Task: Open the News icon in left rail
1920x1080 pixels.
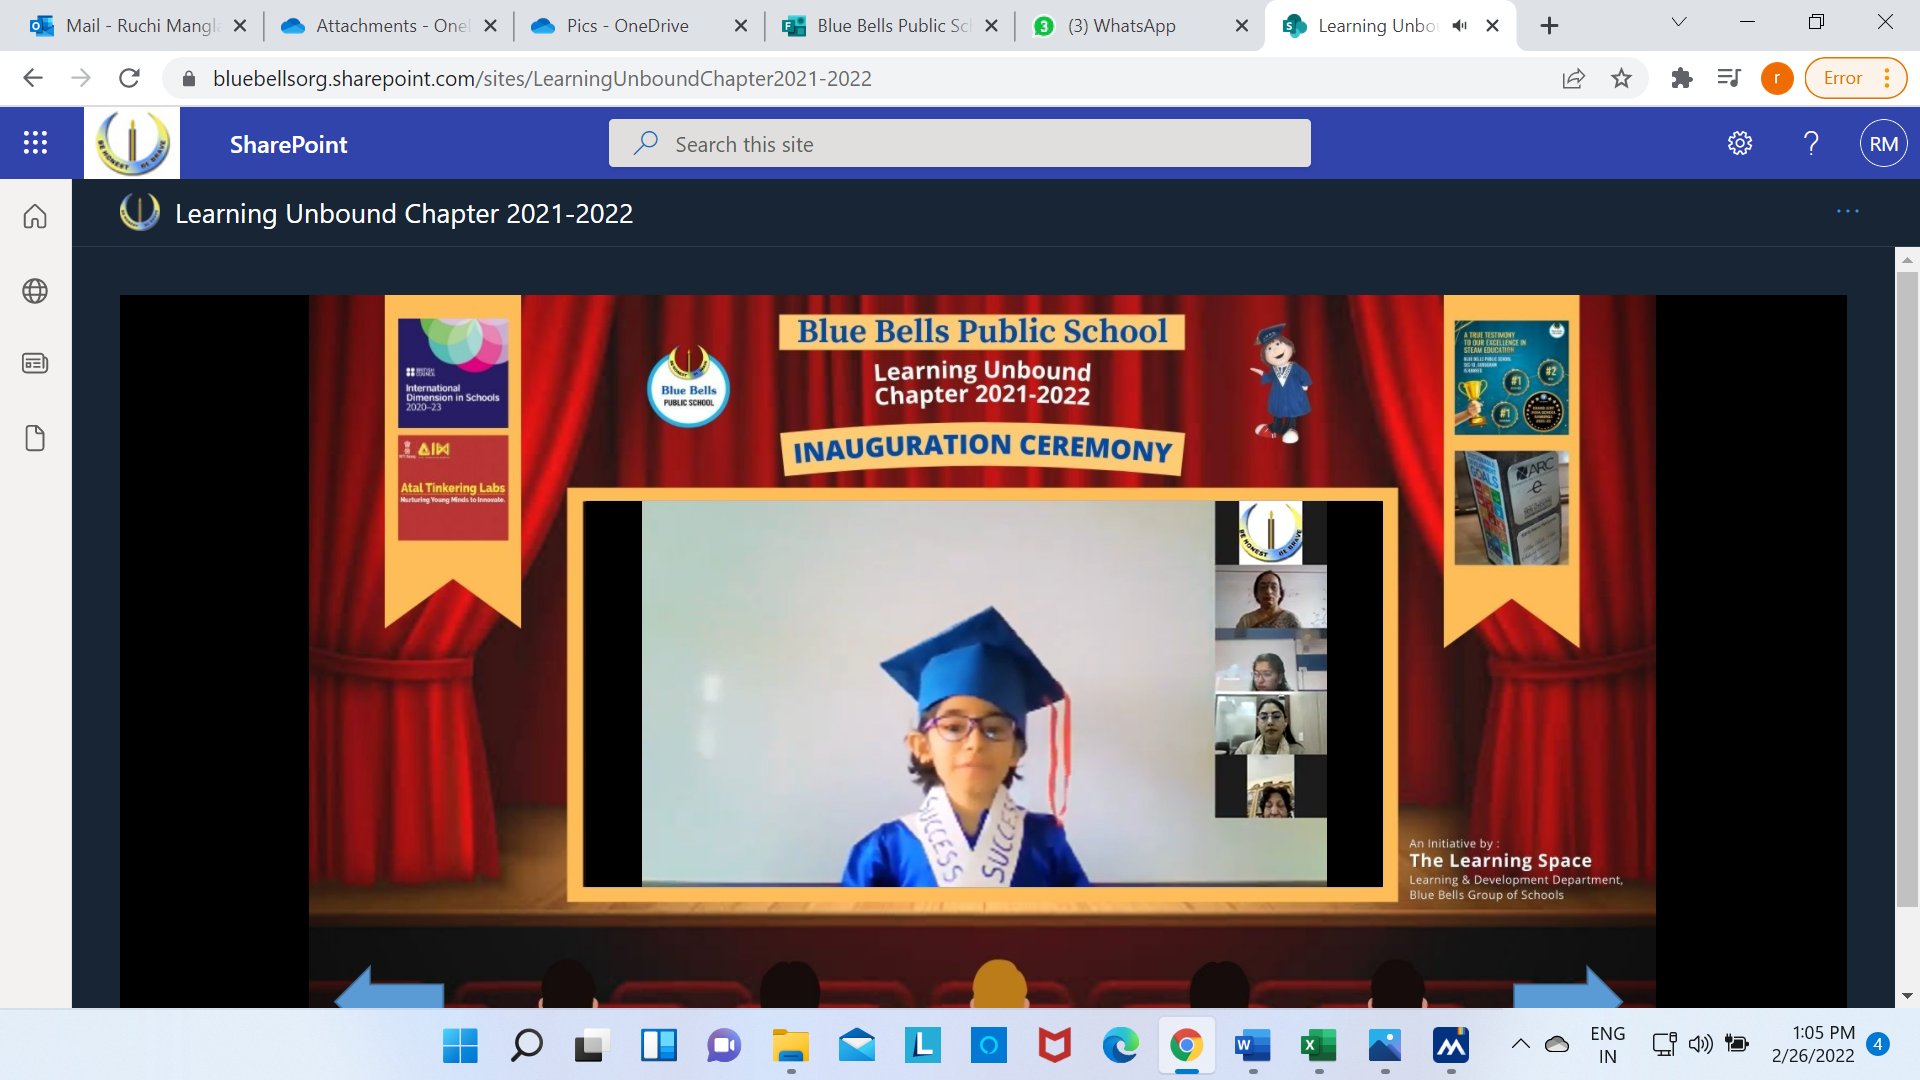Action: (35, 363)
